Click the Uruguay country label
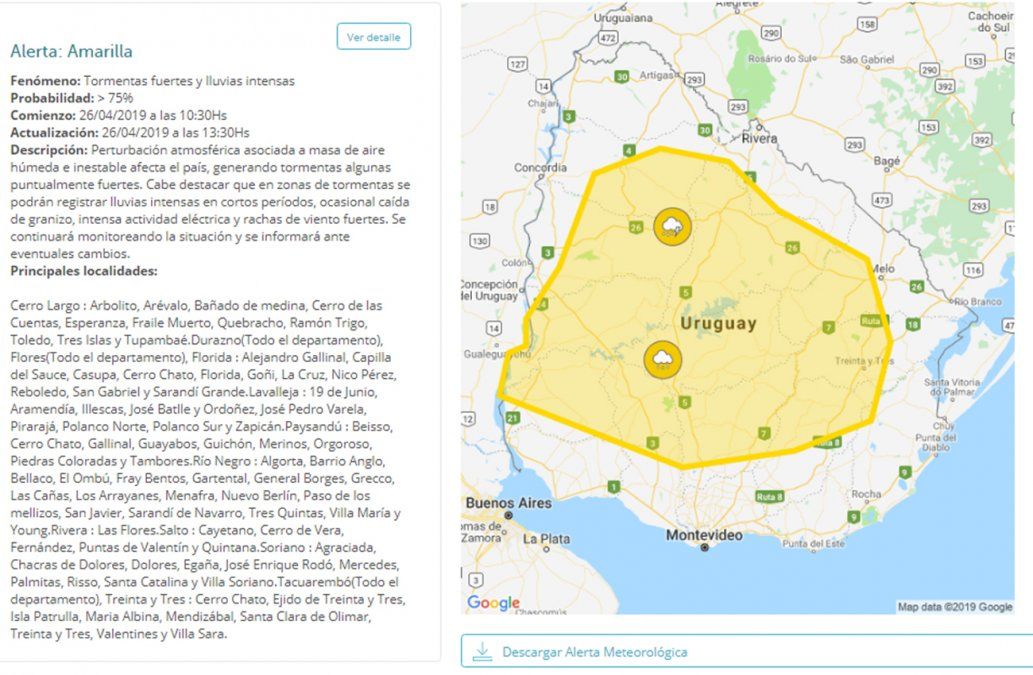This screenshot has height=675, width=1033. (718, 324)
